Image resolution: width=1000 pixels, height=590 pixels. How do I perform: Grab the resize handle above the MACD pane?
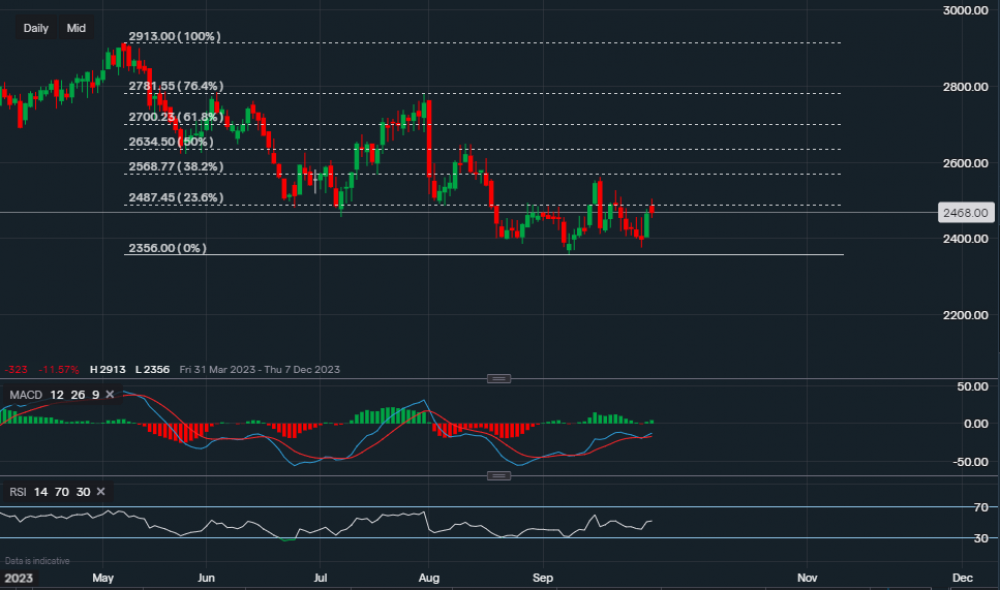(x=499, y=379)
